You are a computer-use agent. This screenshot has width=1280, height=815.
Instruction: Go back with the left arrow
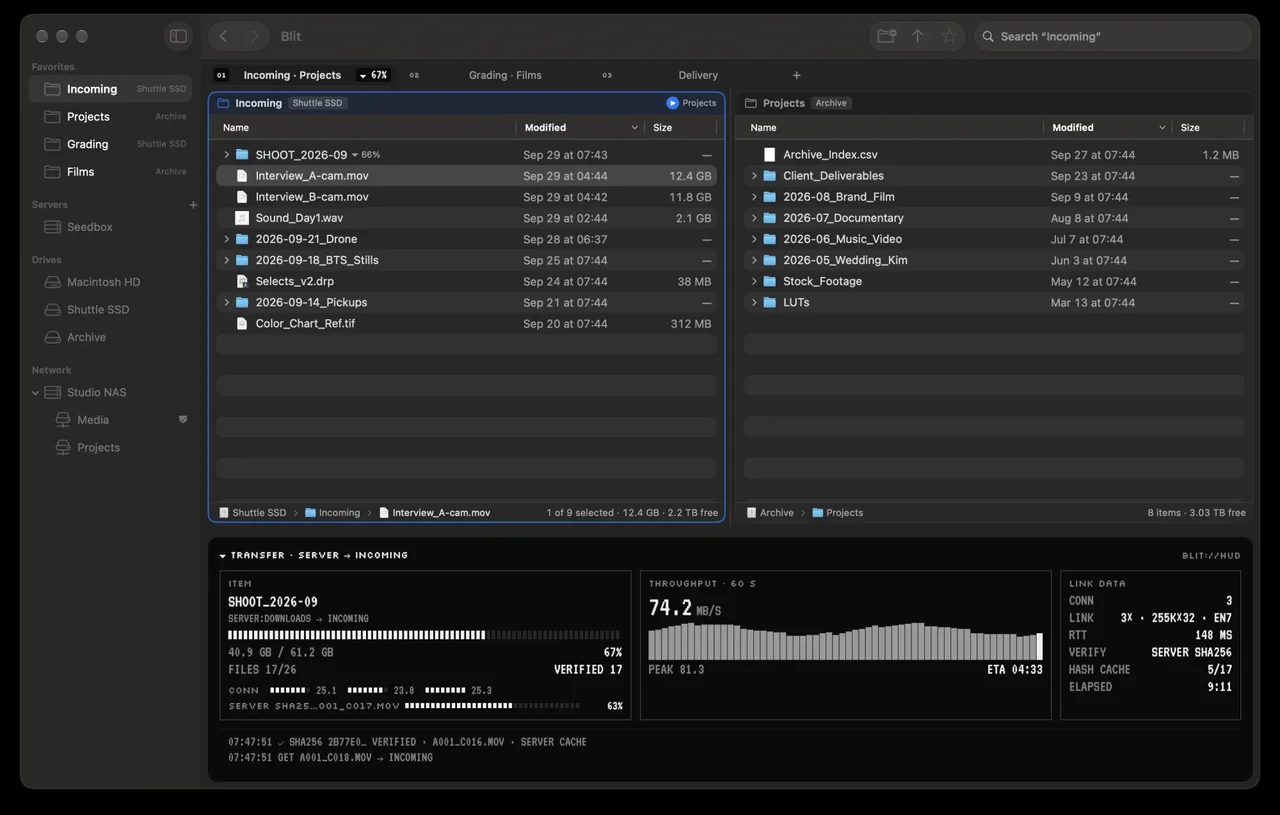click(223, 36)
